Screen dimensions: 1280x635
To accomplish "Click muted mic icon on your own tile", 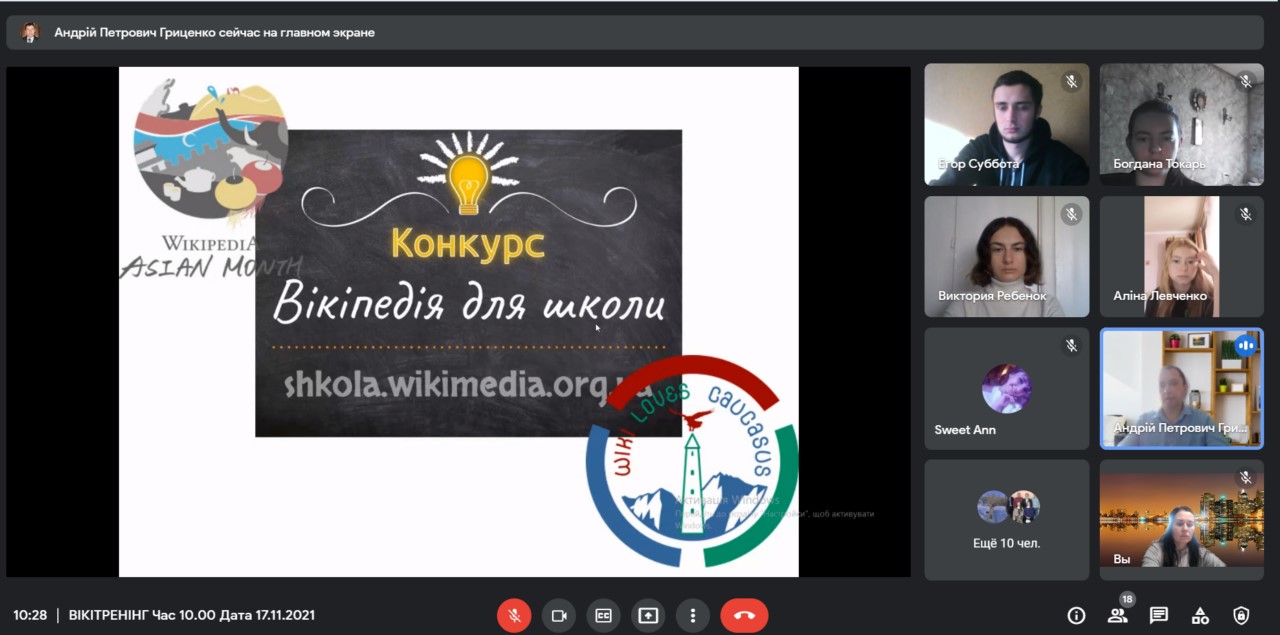I will (x=1246, y=478).
